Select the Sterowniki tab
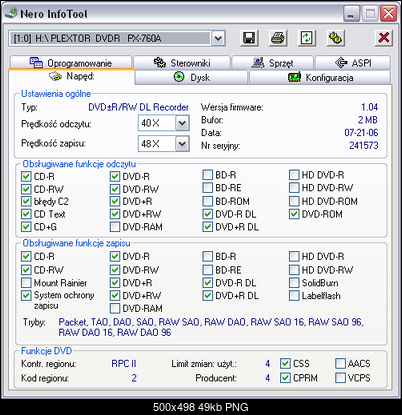The image size is (402, 415). click(182, 63)
